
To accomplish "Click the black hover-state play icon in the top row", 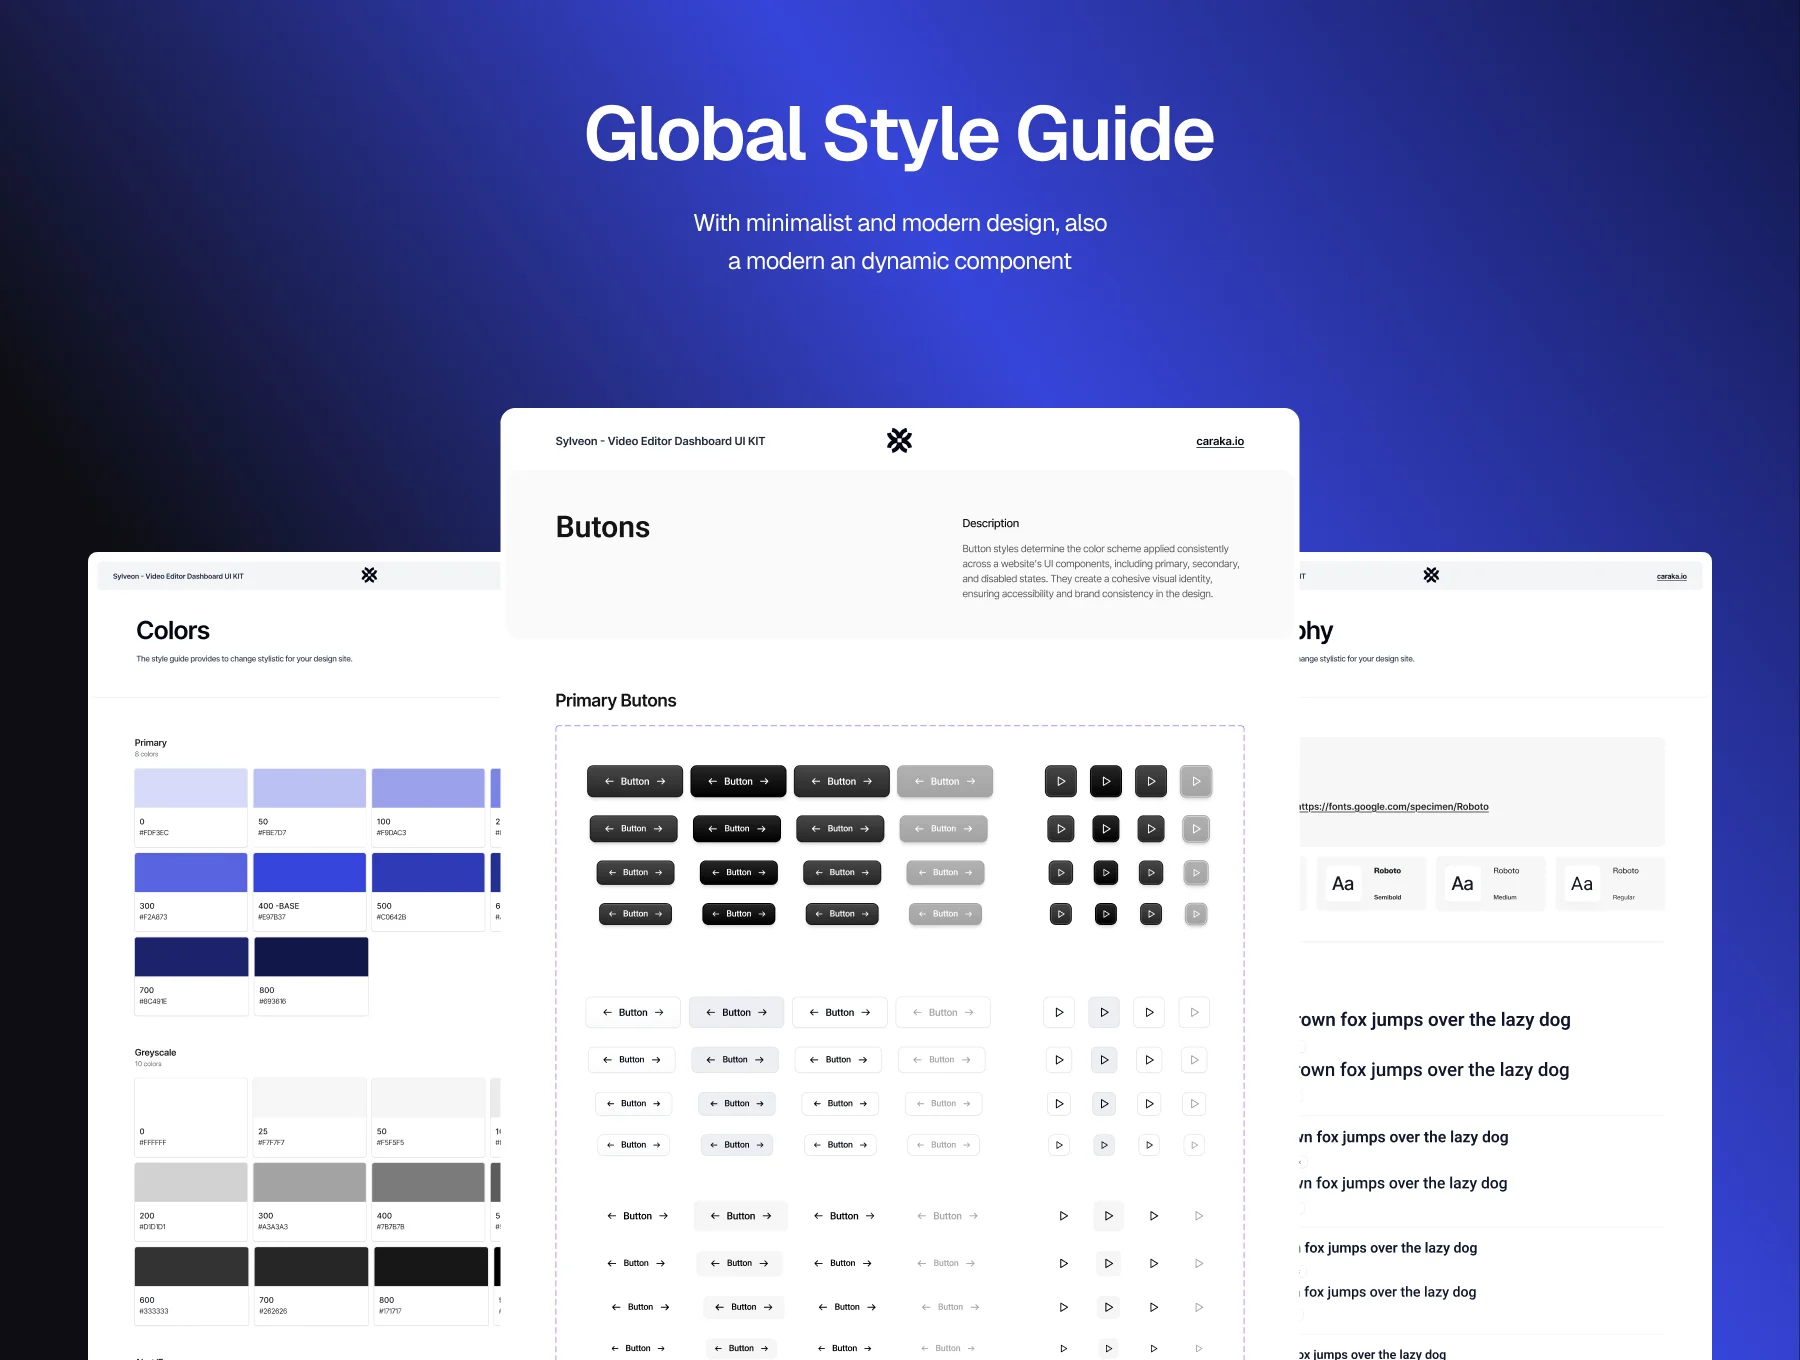I will (1106, 781).
